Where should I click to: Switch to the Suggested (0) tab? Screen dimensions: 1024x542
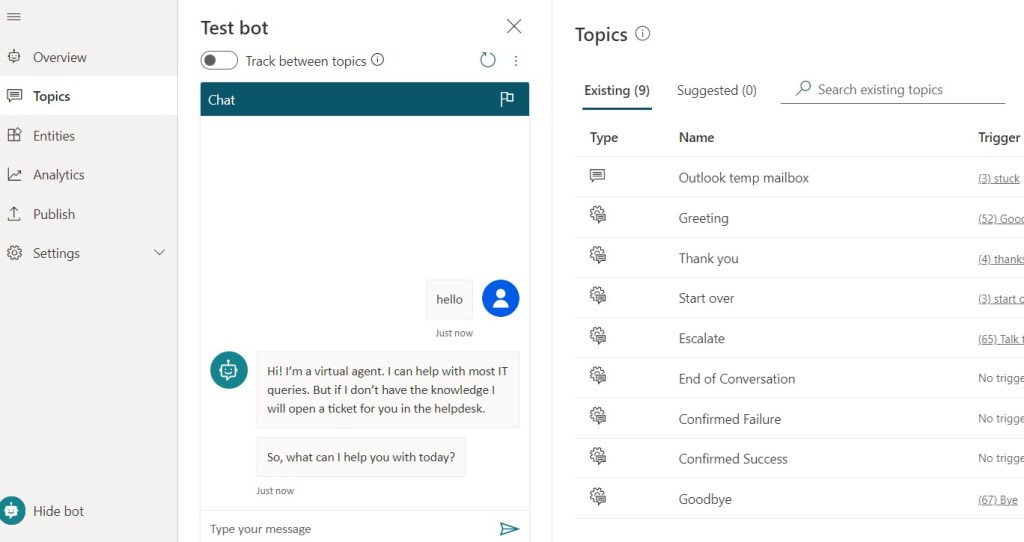(716, 90)
